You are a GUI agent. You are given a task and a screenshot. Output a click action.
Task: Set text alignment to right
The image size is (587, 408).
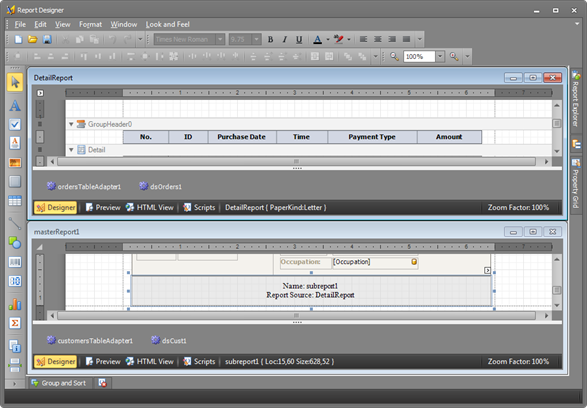(x=392, y=39)
